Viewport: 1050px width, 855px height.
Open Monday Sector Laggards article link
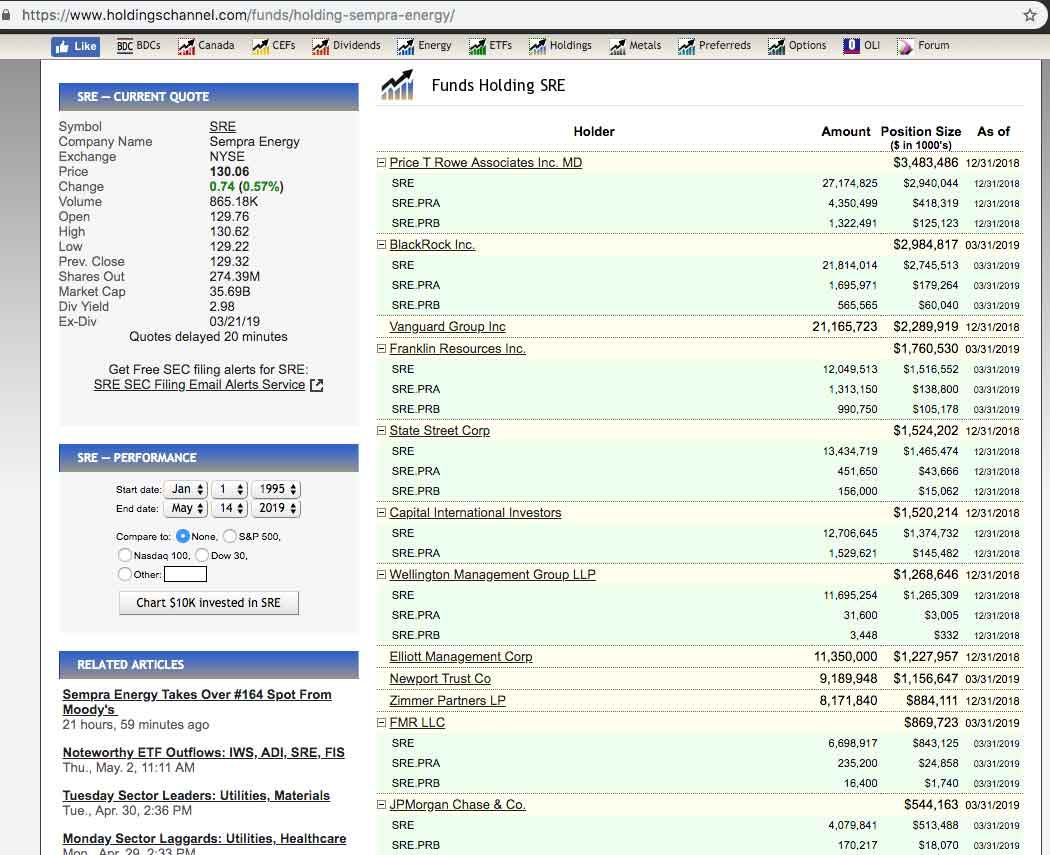point(204,838)
